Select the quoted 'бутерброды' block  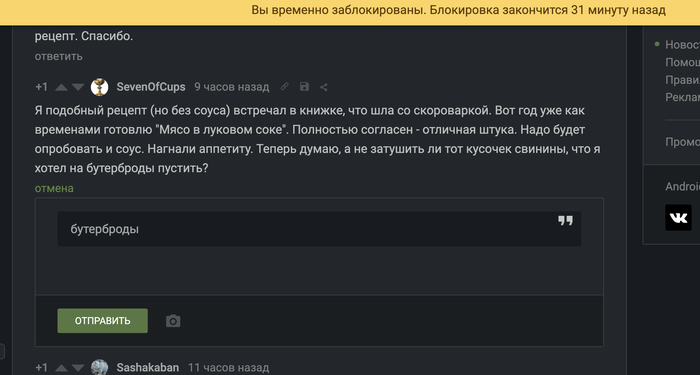coord(319,229)
